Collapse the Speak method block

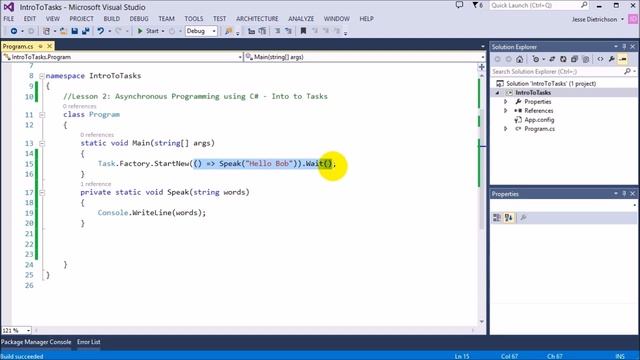click(42, 192)
